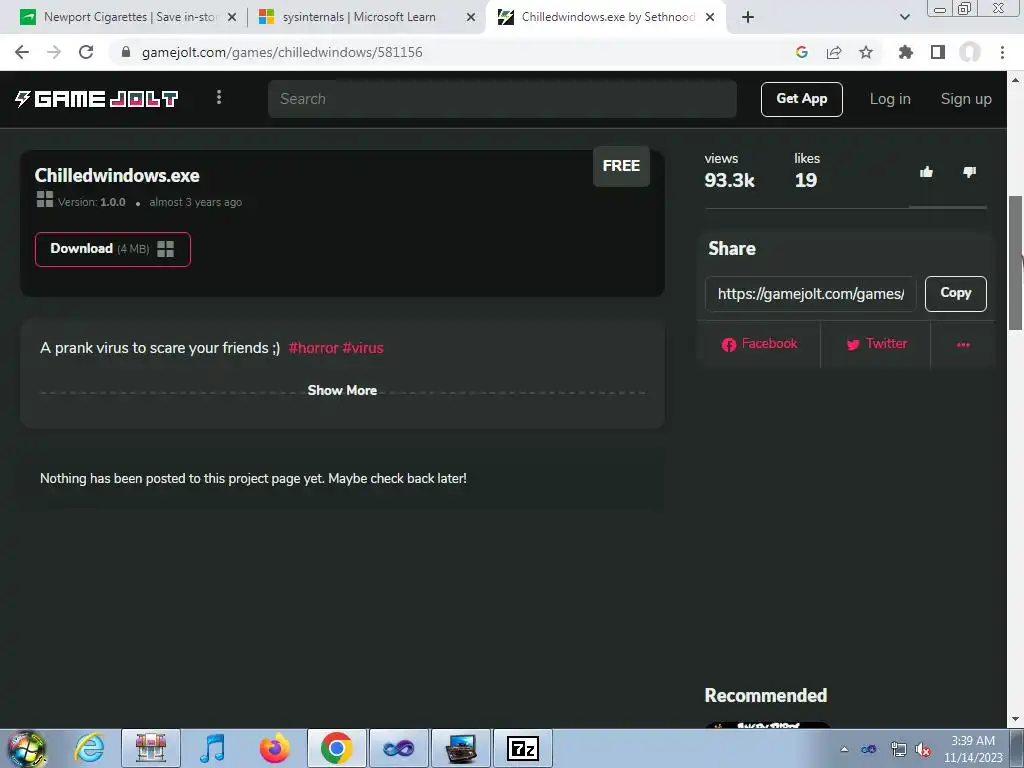
Task: Like the game with thumbs up
Action: [926, 172]
